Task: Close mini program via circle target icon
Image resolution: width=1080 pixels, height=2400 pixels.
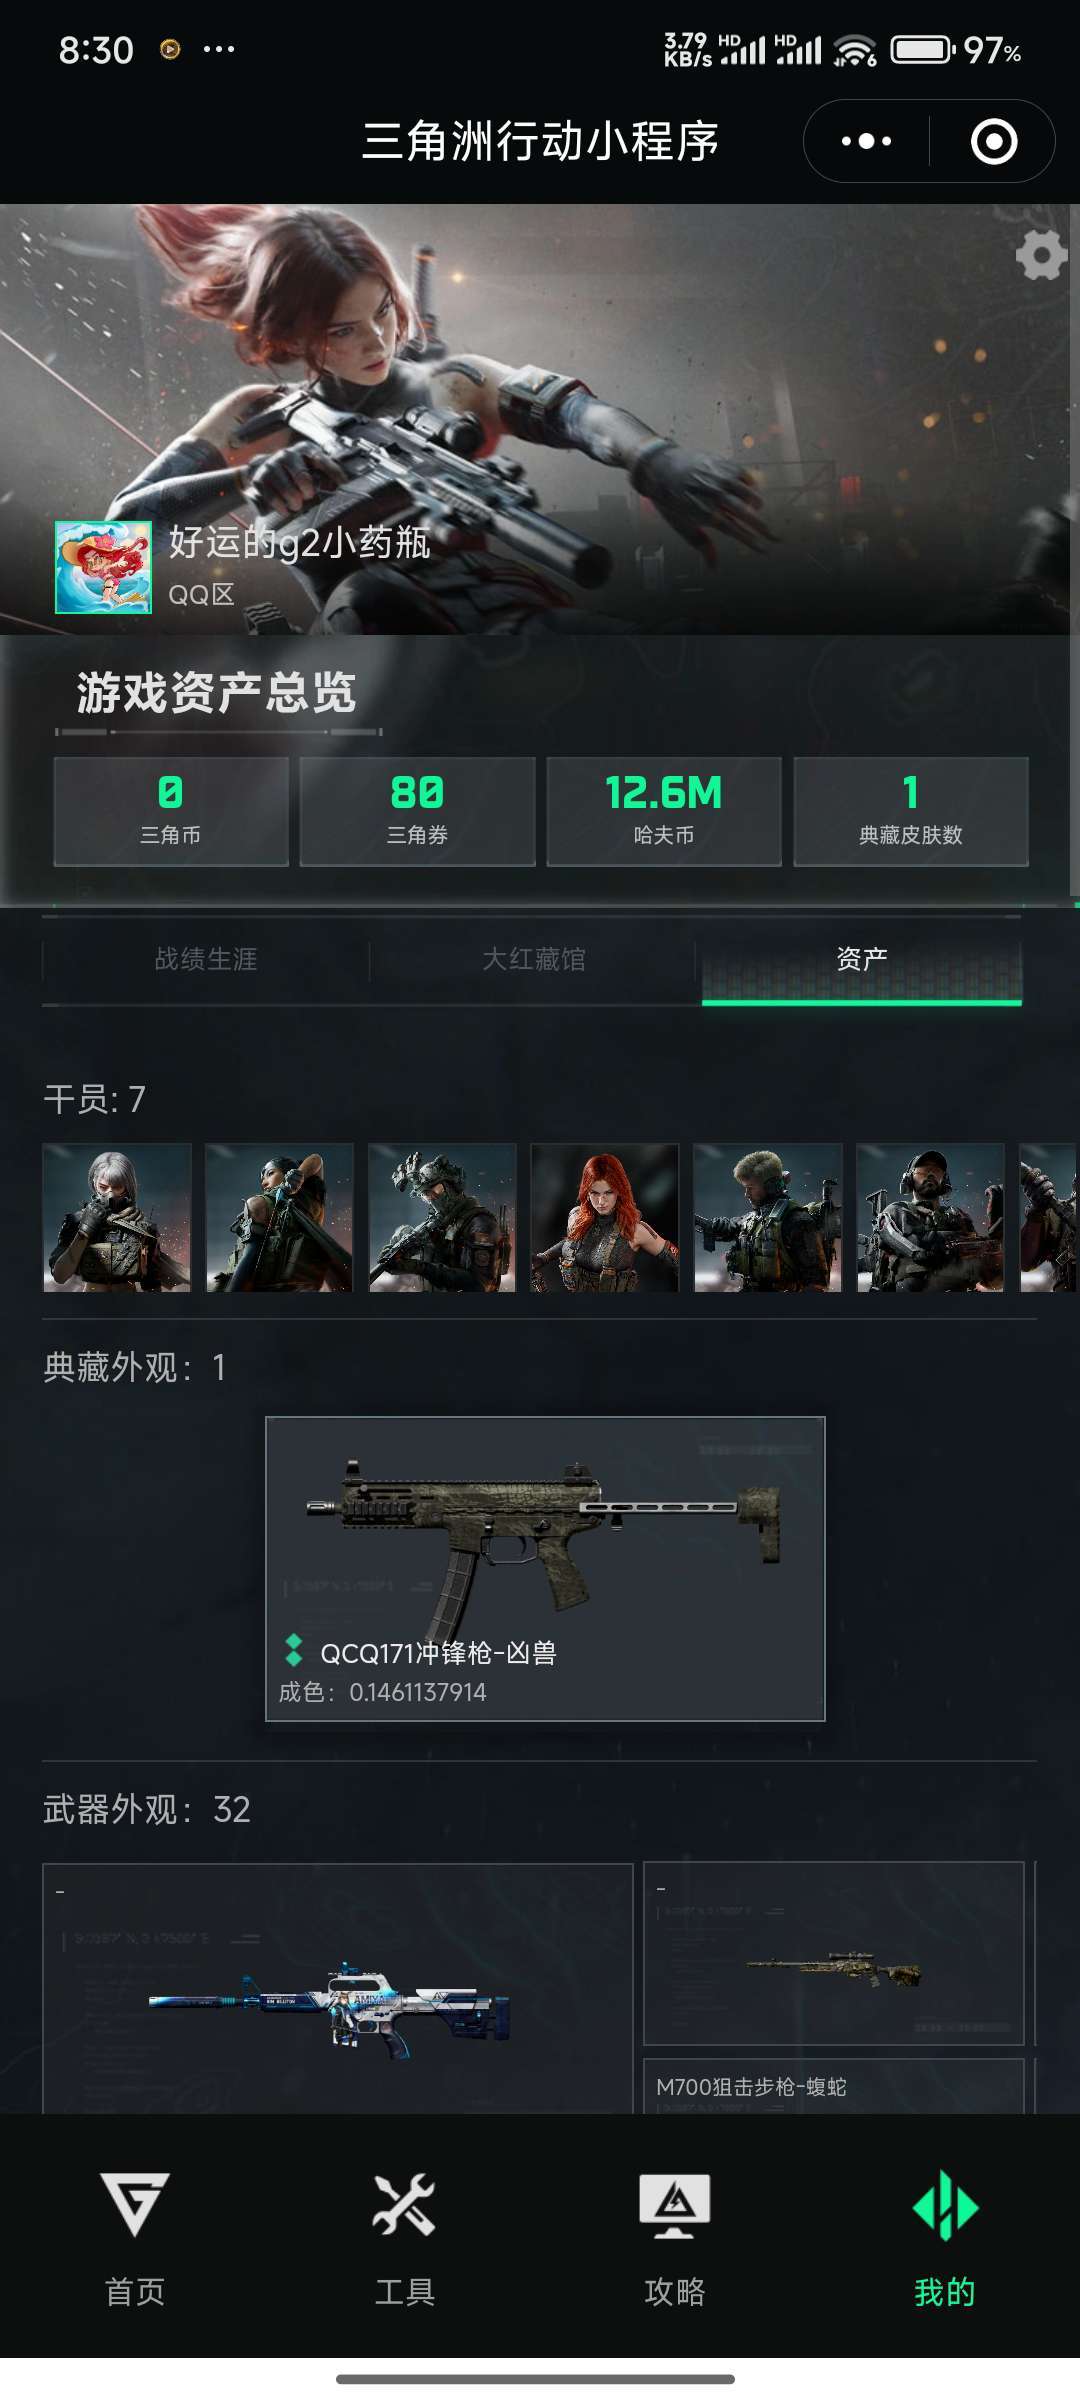Action: coord(994,141)
